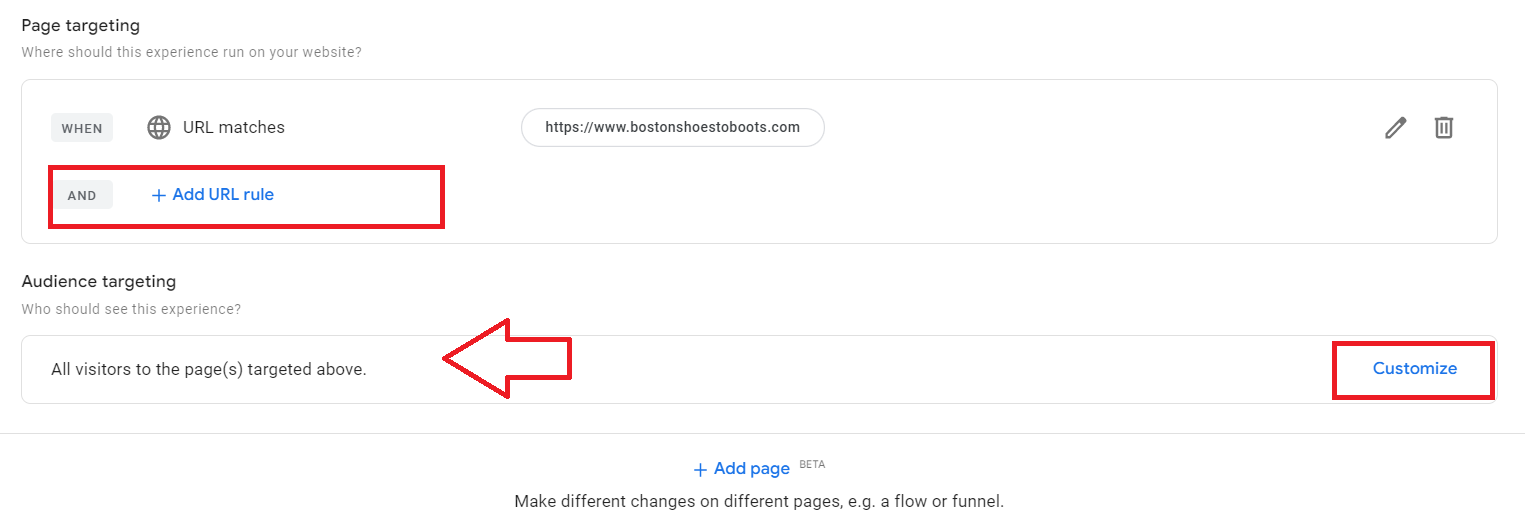Click the bostonshoestoboots.com URL chip
The height and width of the screenshot is (529, 1525).
(x=673, y=128)
